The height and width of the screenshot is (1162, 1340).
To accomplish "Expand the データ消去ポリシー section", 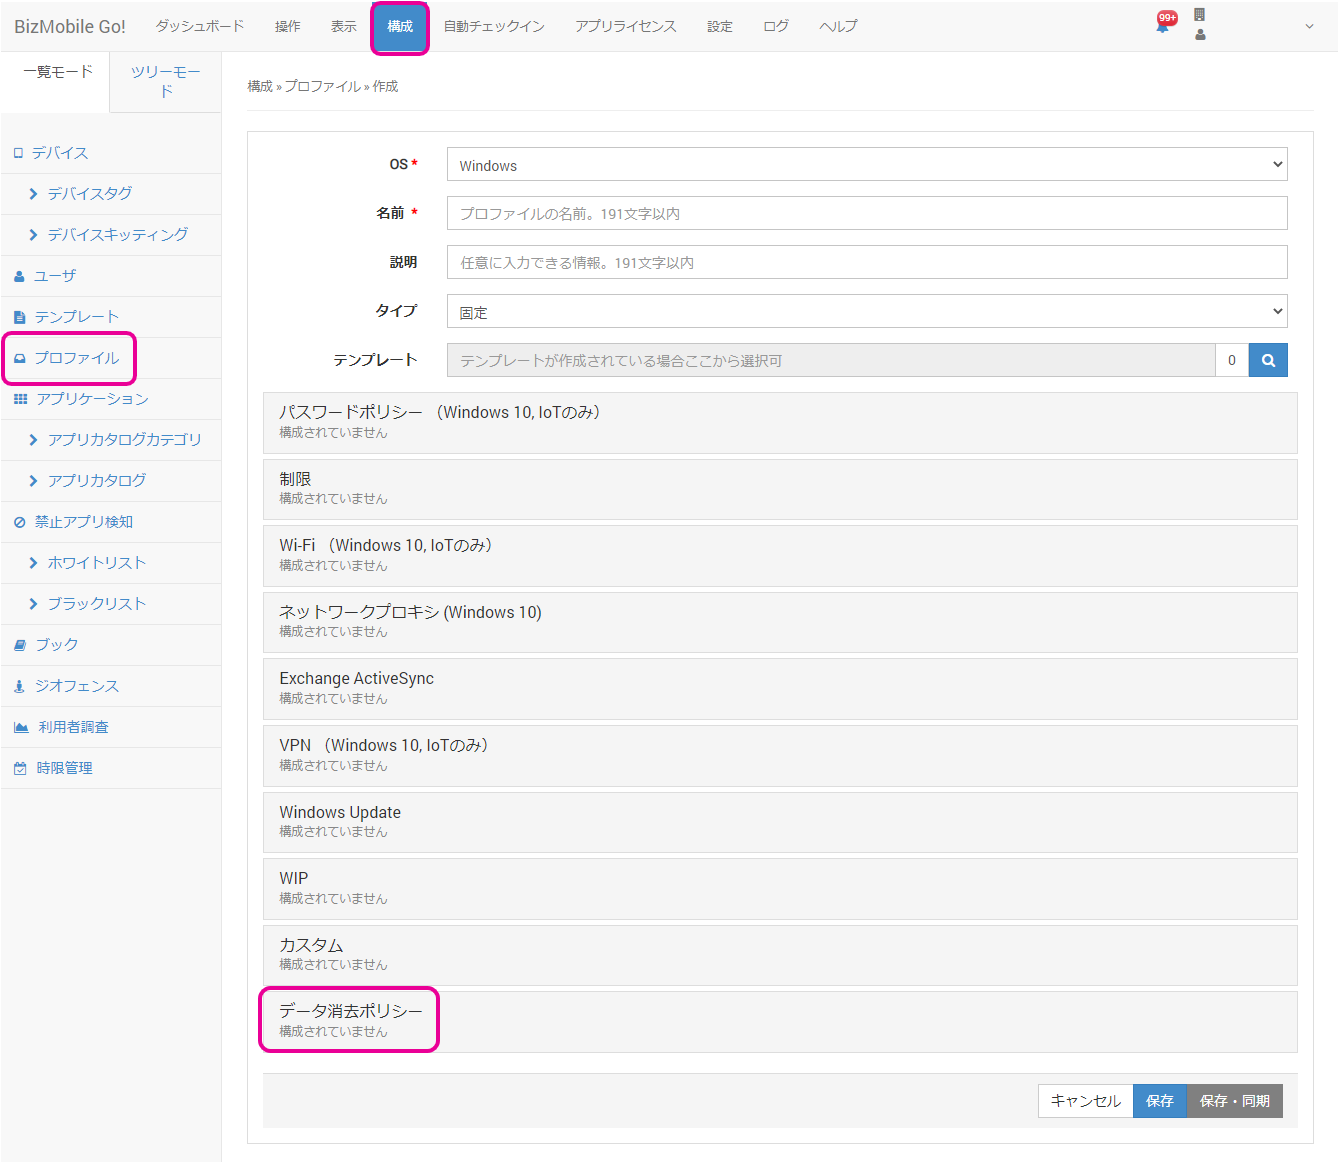I will (350, 1019).
